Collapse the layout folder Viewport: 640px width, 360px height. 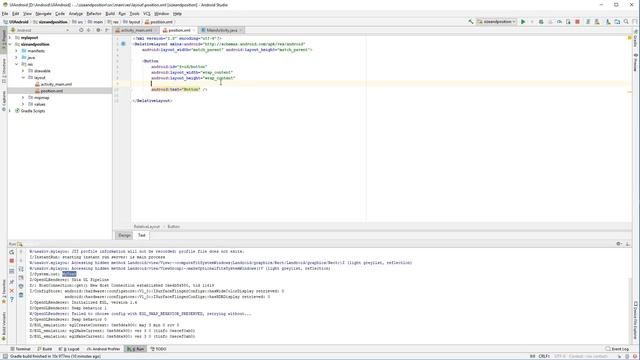23,78
